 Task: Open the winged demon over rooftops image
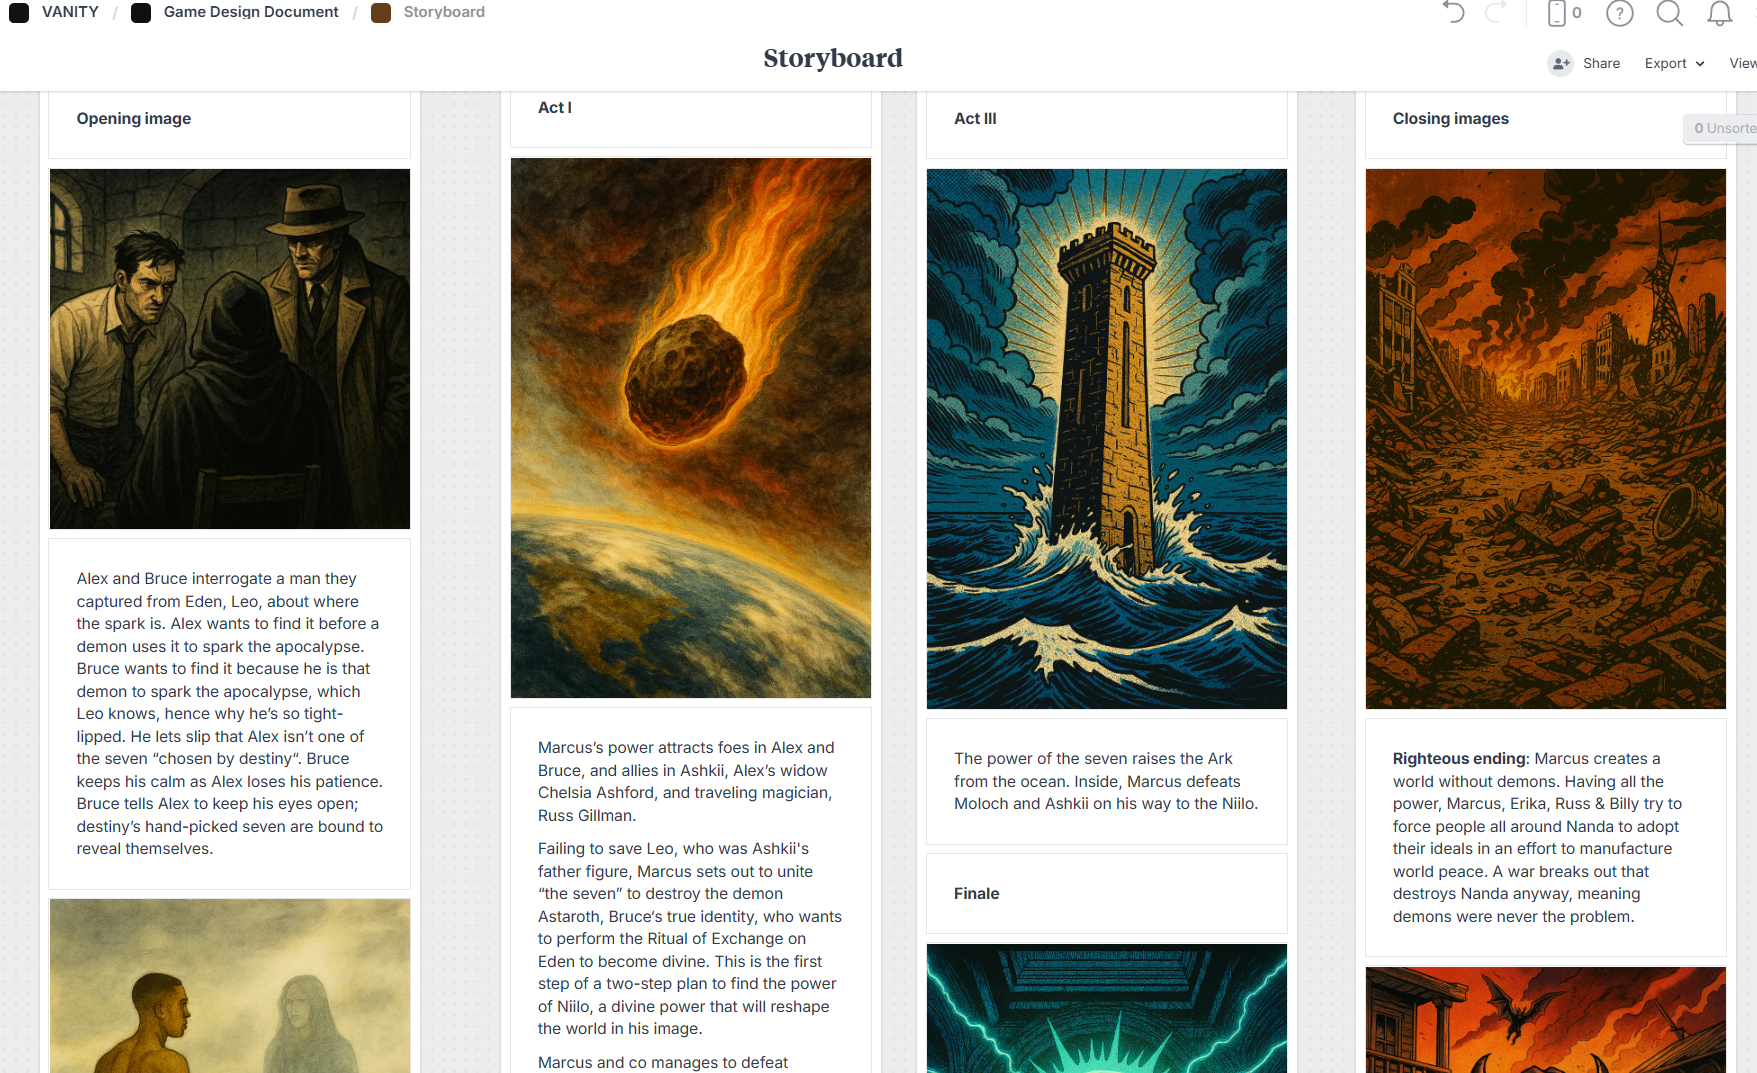pos(1545,1020)
